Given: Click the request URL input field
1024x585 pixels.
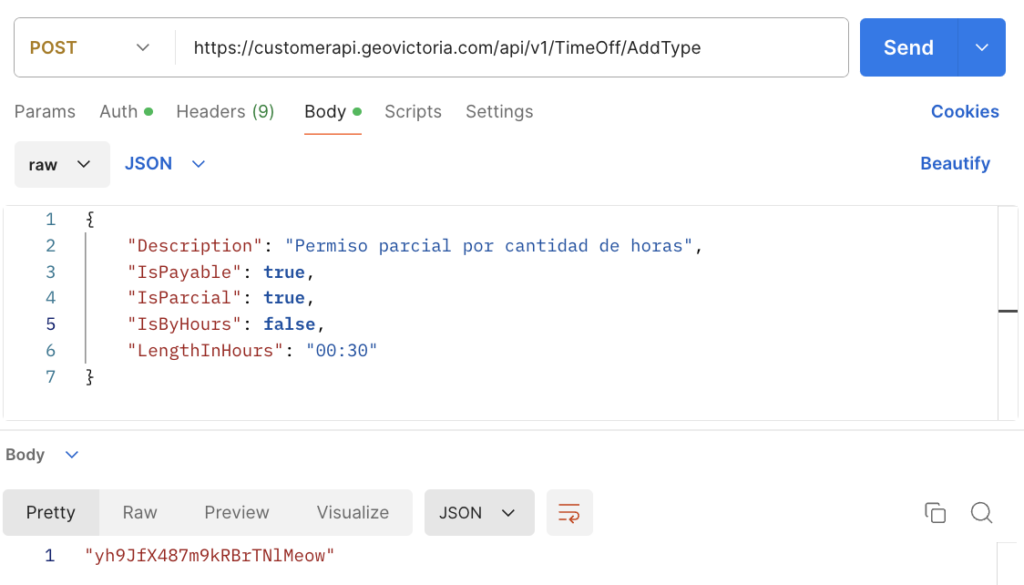Looking at the screenshot, I should [510, 47].
